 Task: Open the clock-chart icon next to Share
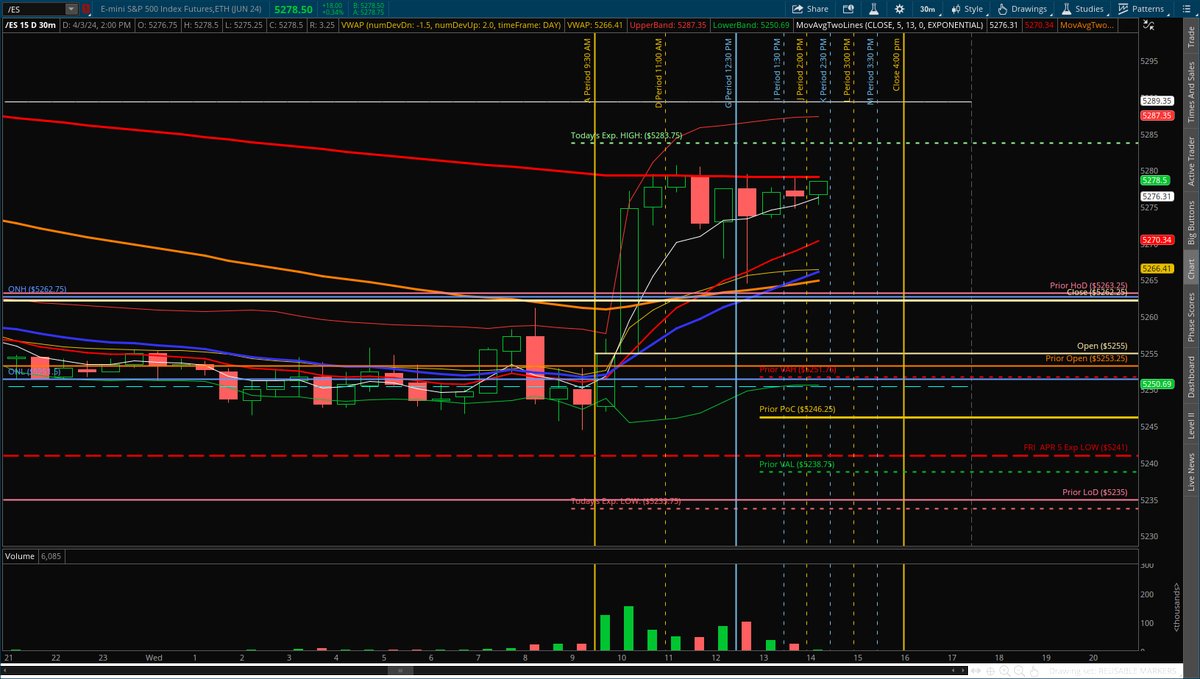click(850, 8)
